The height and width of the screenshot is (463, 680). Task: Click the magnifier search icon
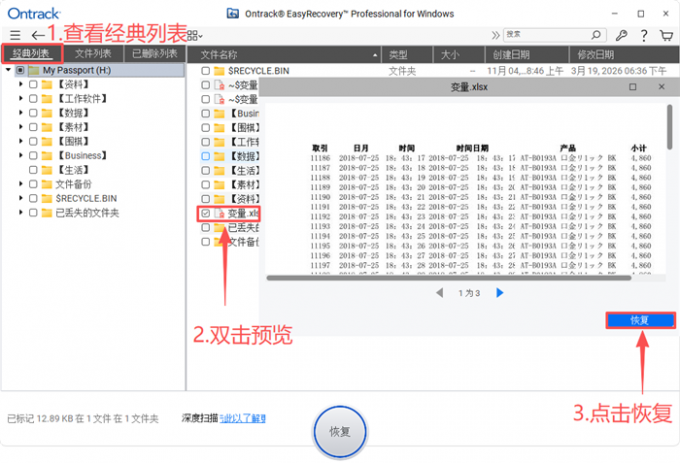tap(596, 35)
